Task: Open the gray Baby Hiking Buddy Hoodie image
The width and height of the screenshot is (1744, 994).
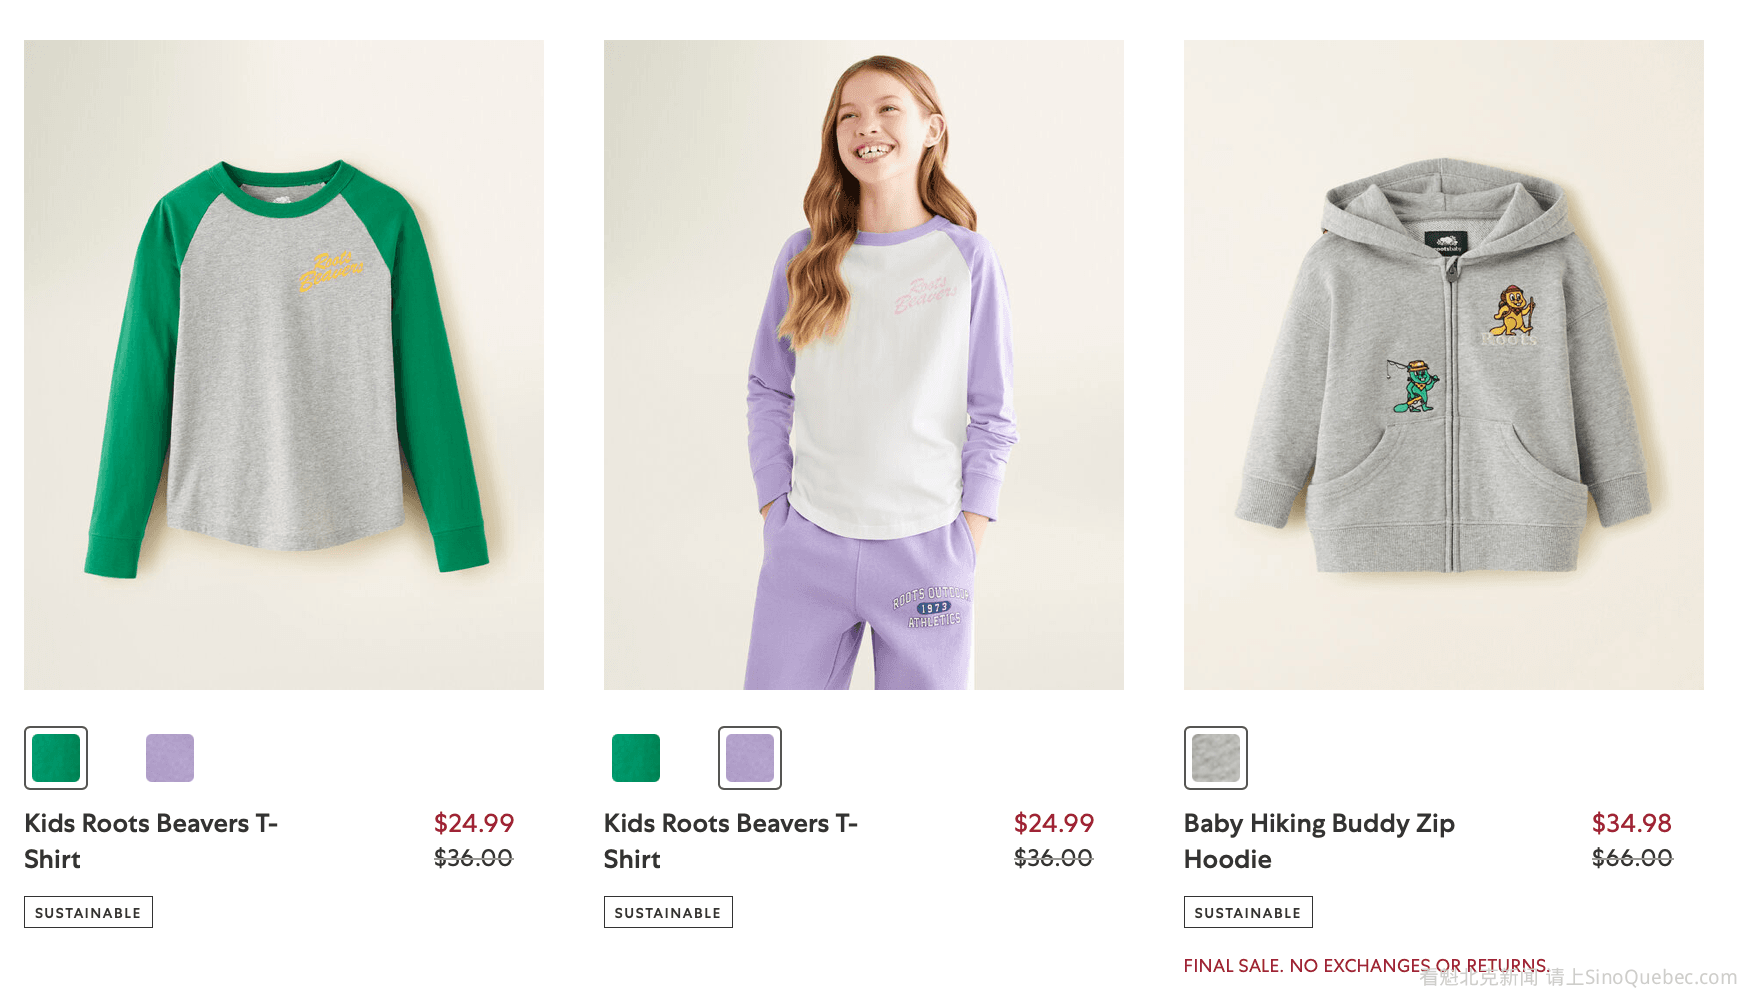Action: tap(1444, 365)
